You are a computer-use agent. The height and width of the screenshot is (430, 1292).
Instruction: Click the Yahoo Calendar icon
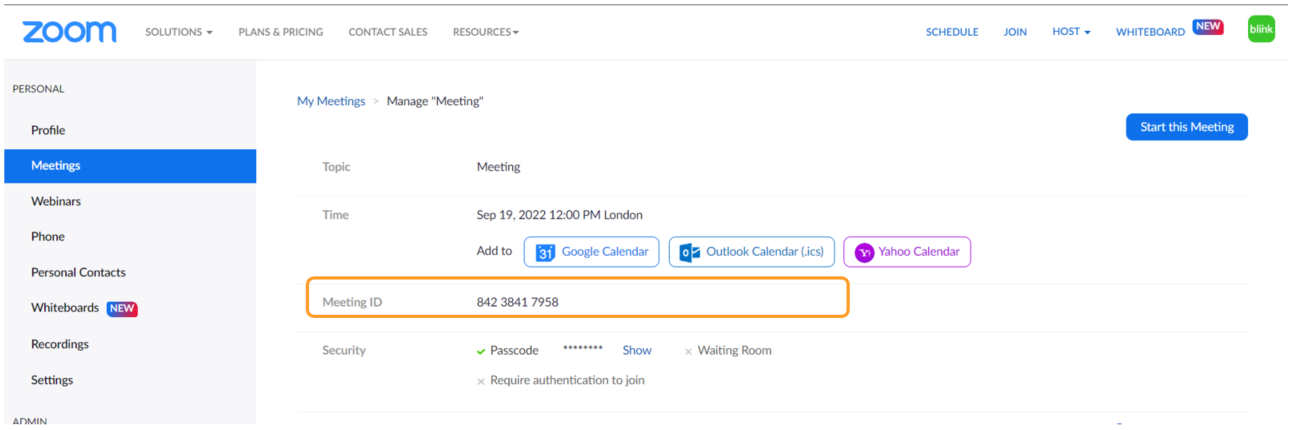tap(864, 252)
